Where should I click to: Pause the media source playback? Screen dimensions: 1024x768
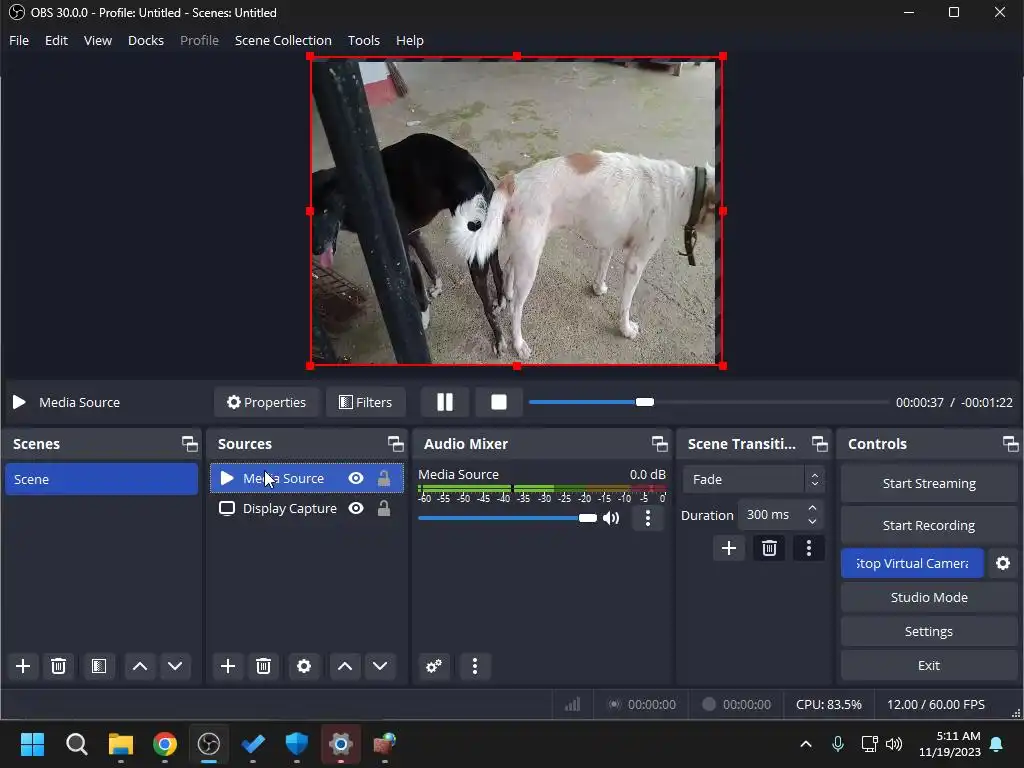click(445, 402)
